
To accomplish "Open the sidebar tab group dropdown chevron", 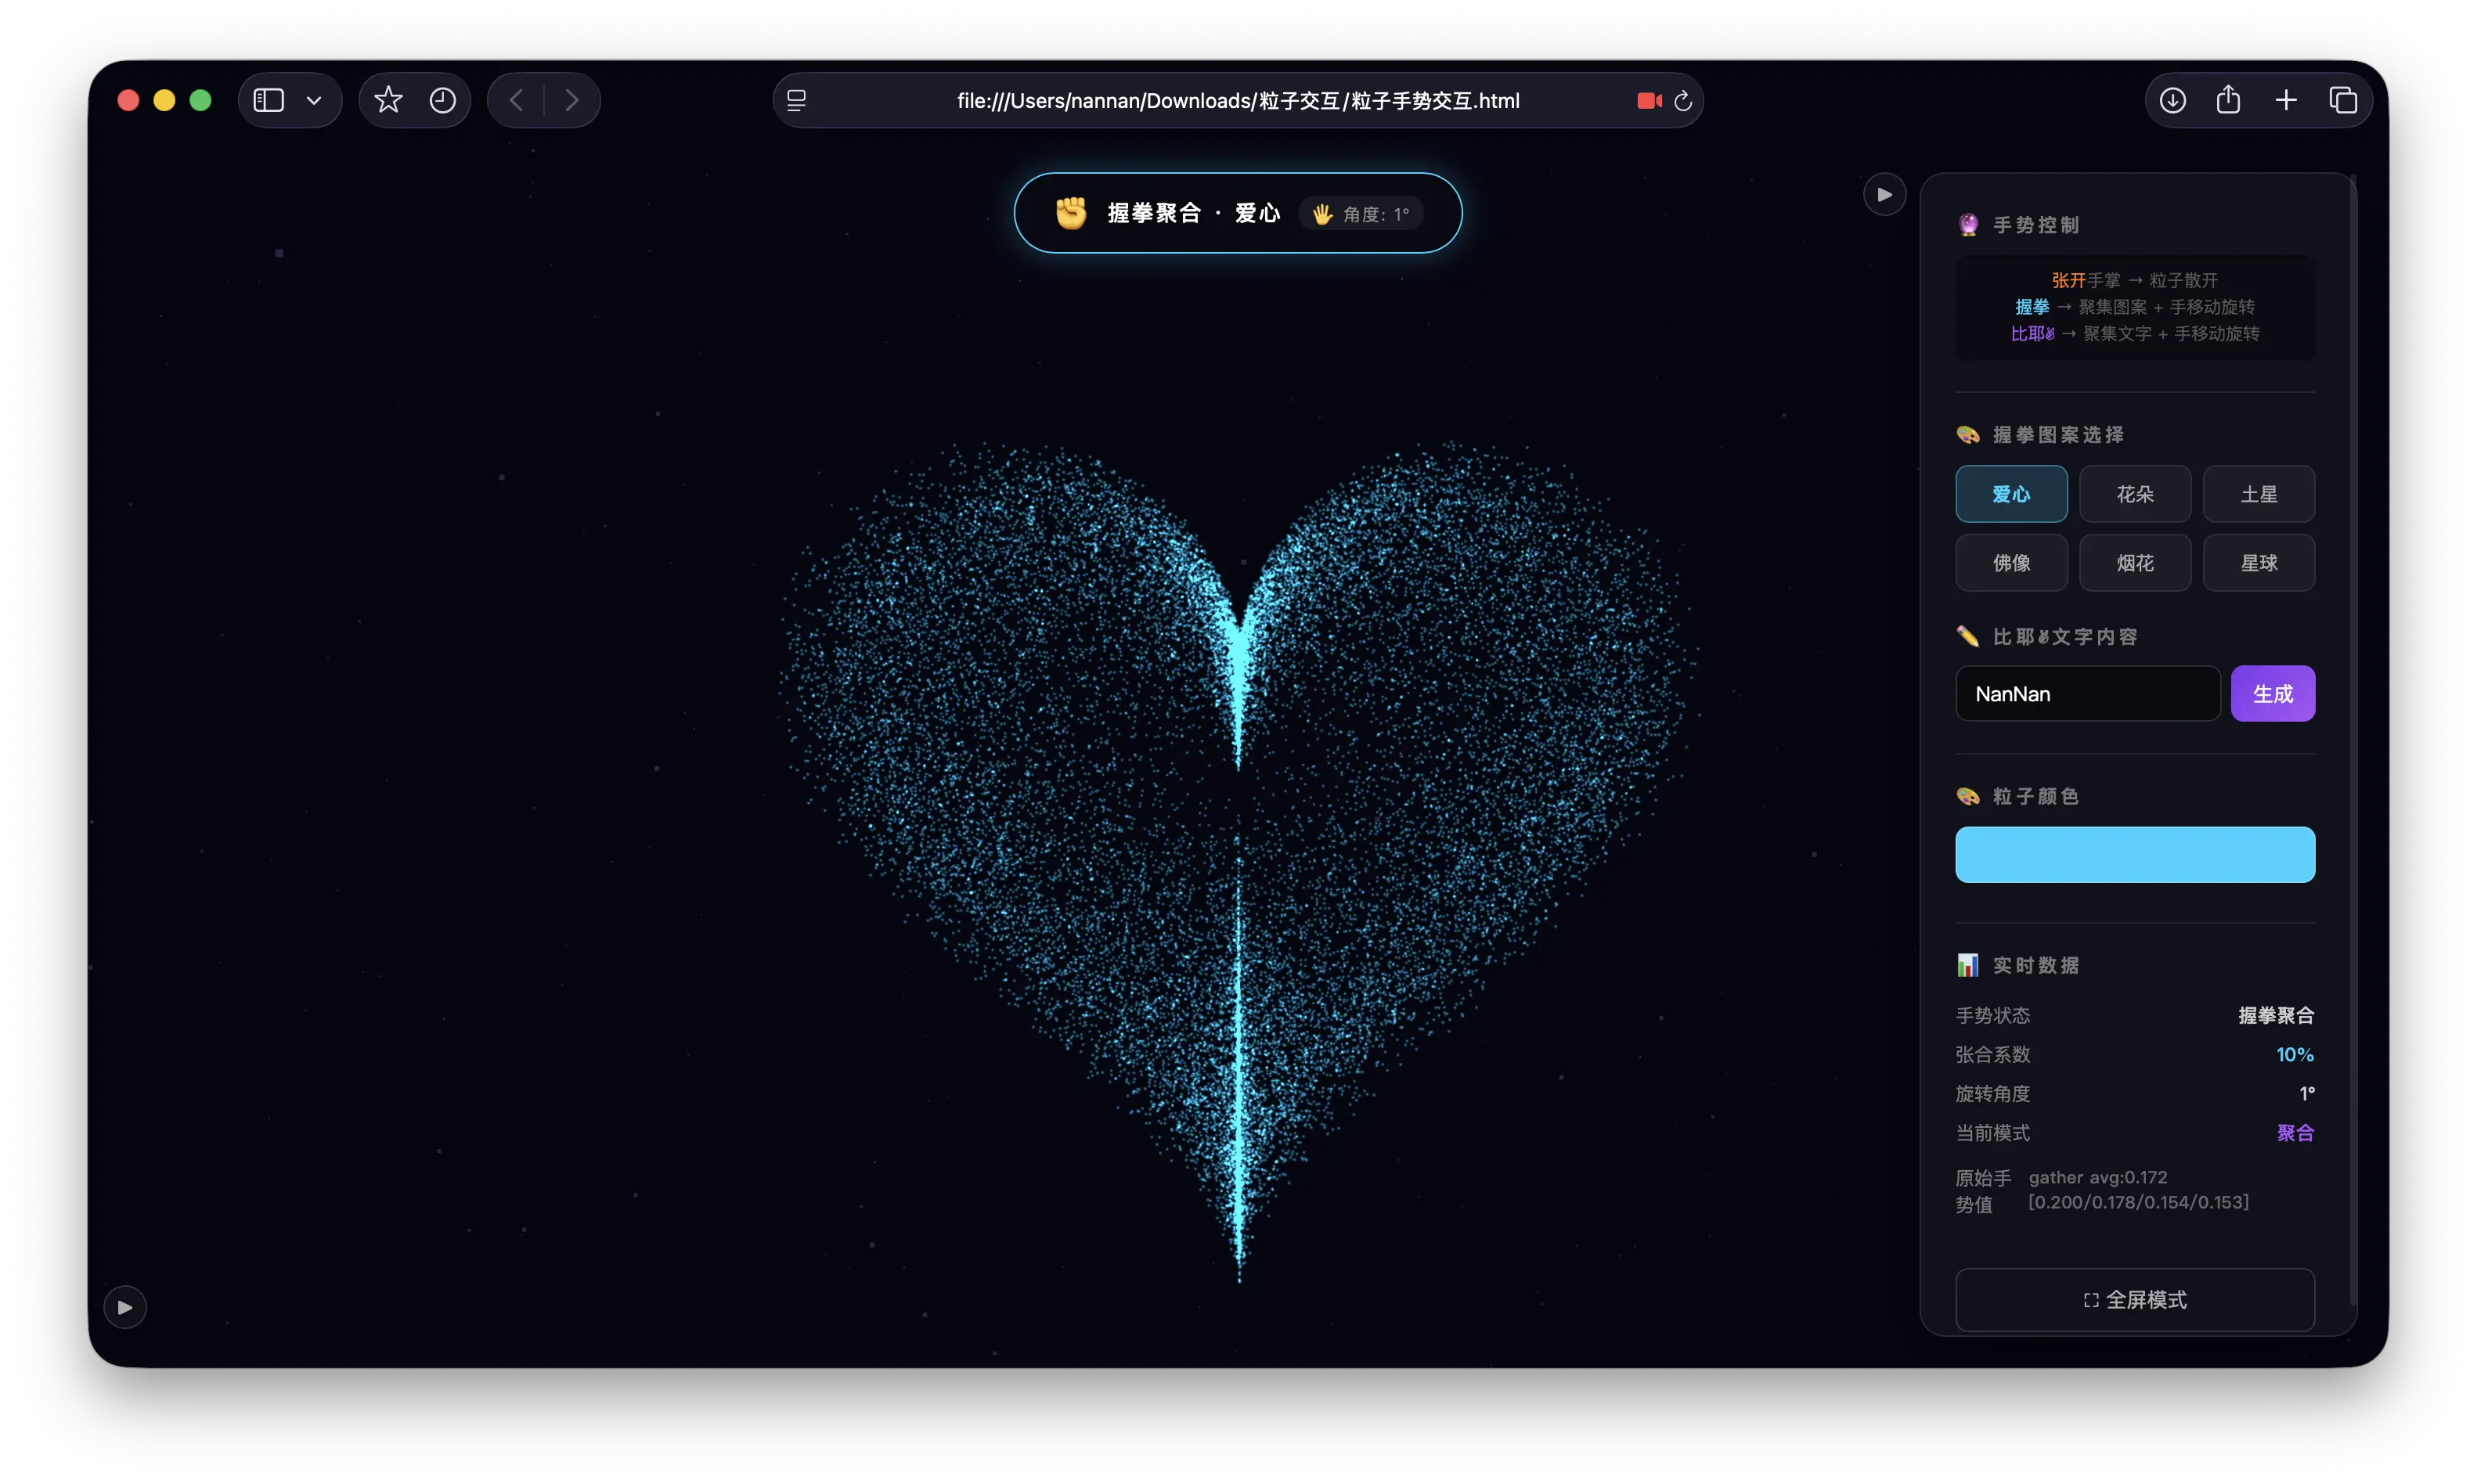I will (314, 100).
